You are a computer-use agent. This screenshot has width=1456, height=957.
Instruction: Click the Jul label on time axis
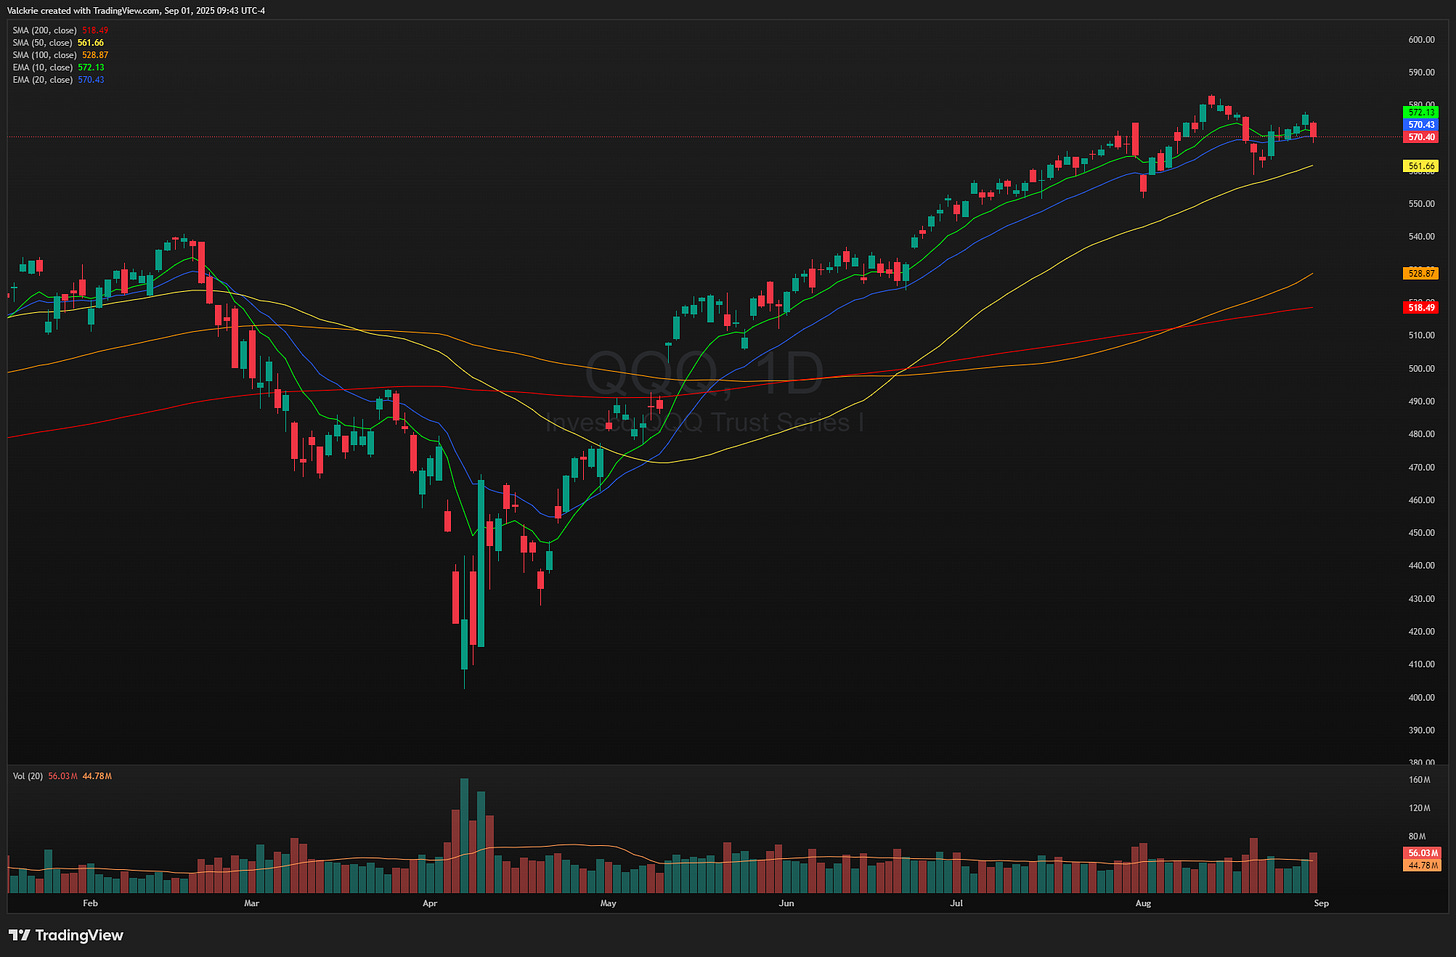(x=957, y=903)
